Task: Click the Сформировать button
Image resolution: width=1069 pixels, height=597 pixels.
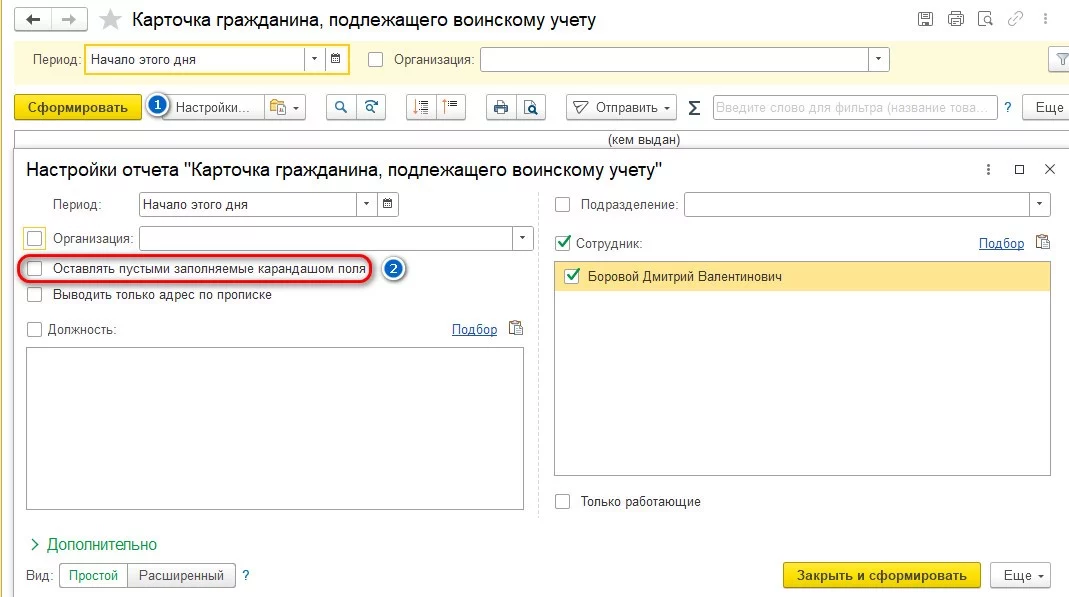Action: [x=78, y=108]
